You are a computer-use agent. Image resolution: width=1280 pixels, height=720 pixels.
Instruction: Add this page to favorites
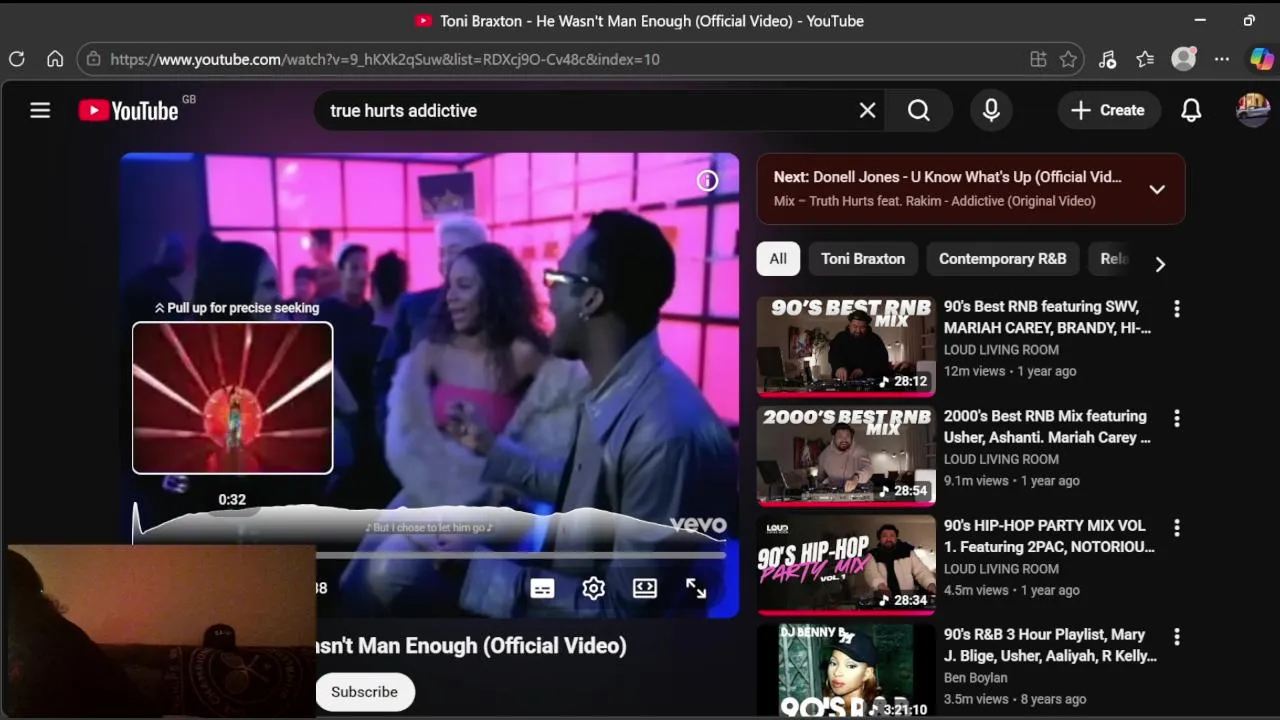[x=1068, y=59]
